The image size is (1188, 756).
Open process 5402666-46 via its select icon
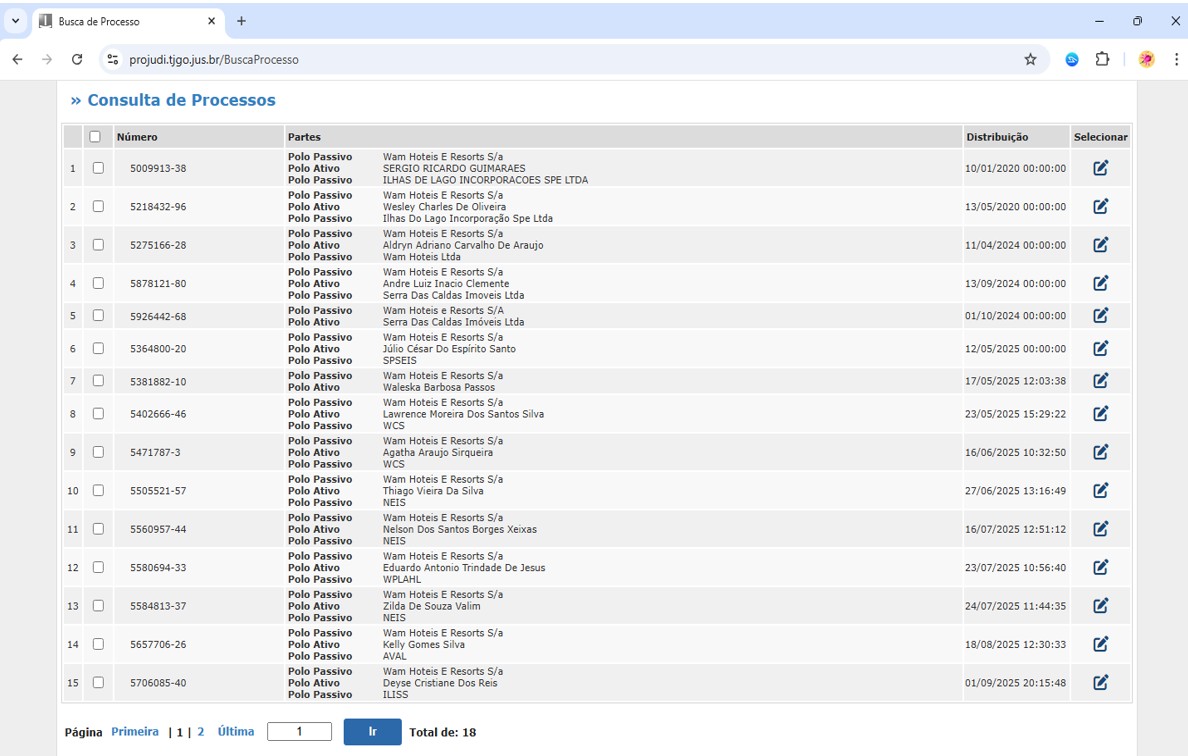coord(1100,414)
